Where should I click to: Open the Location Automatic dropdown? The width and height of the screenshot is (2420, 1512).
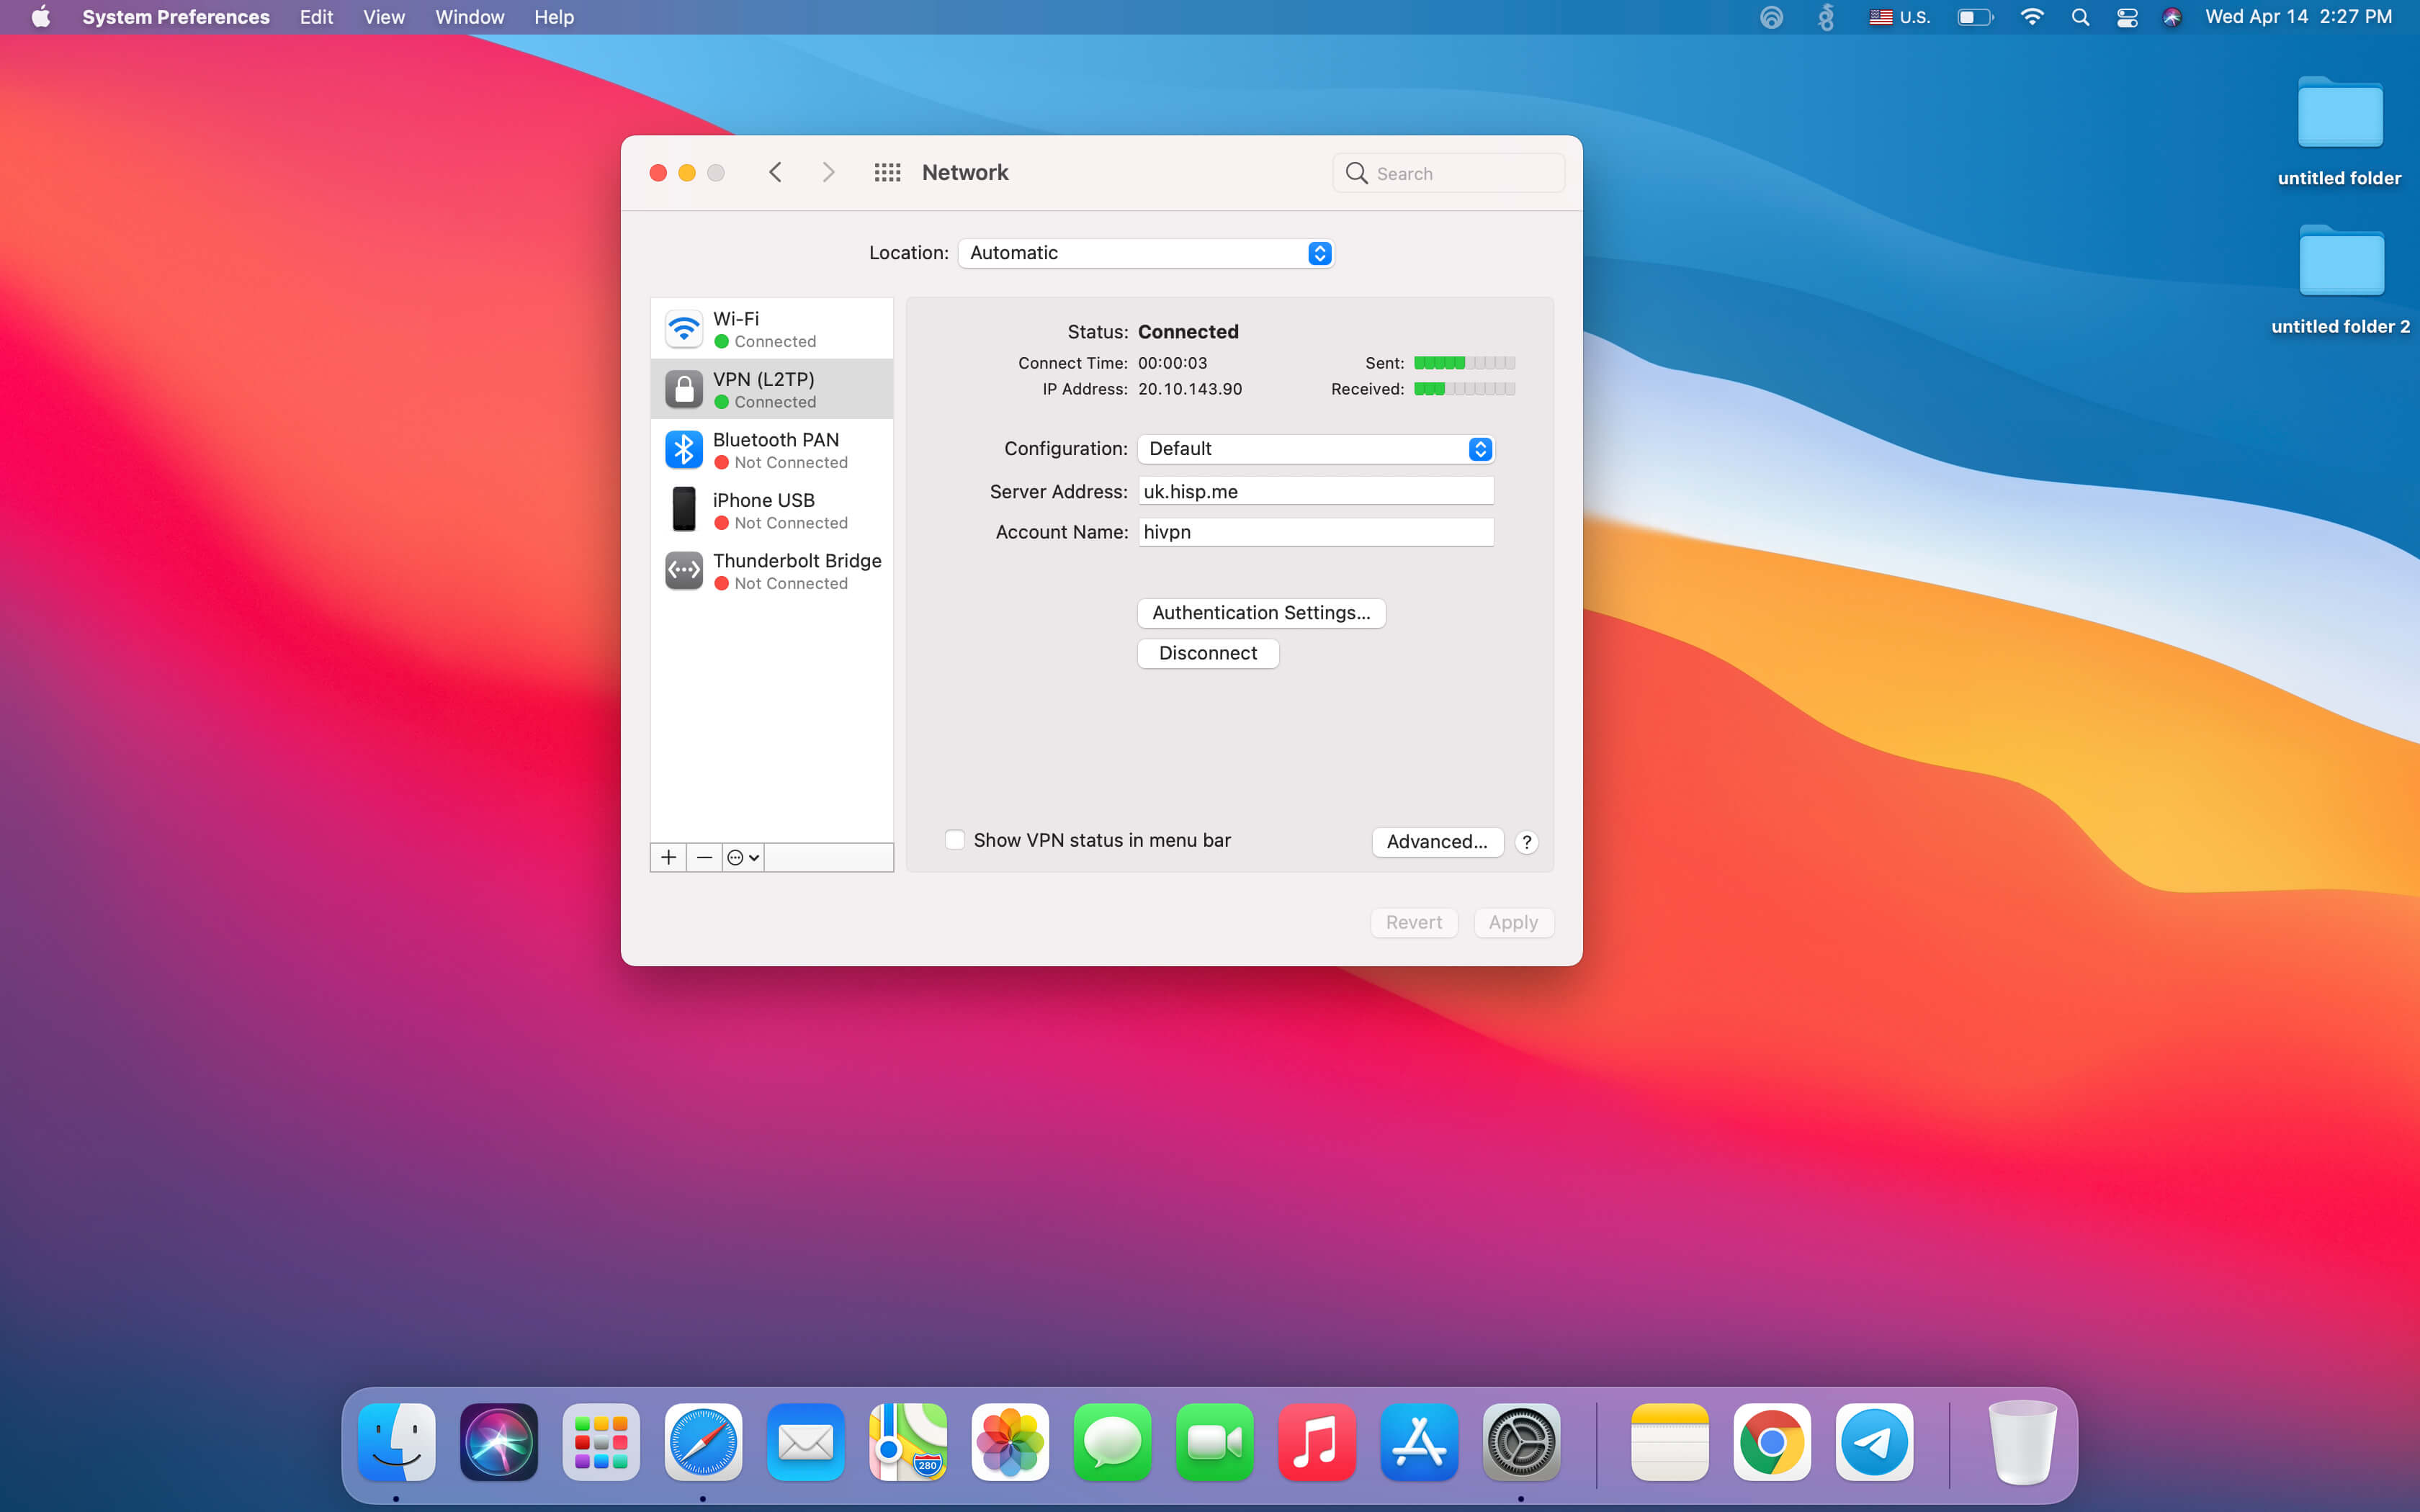pyautogui.click(x=1146, y=253)
